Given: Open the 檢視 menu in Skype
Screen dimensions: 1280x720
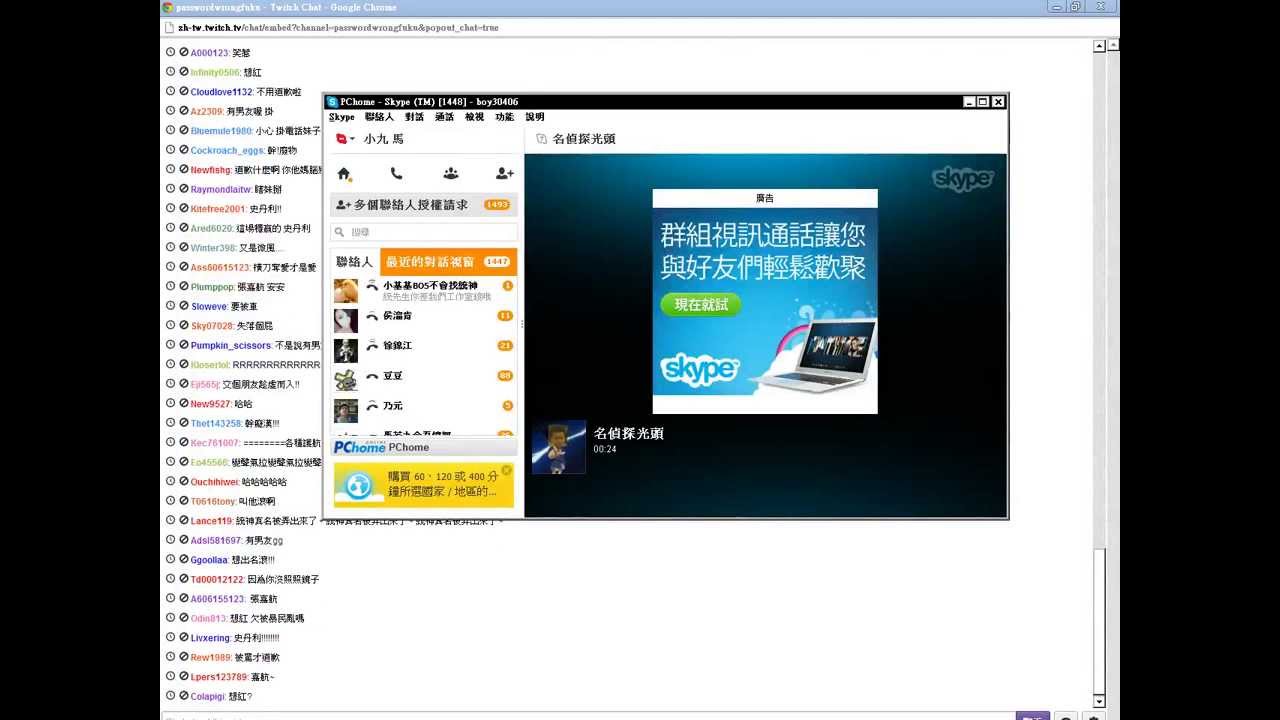Looking at the screenshot, I should point(474,117).
